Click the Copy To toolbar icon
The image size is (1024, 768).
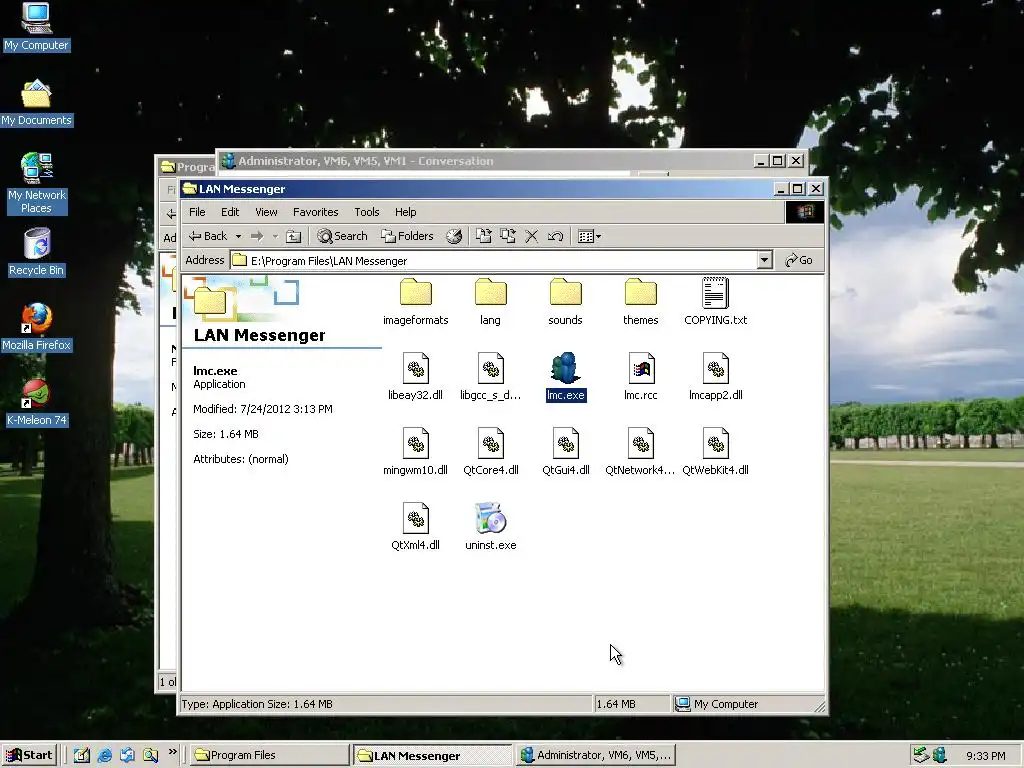click(x=507, y=236)
